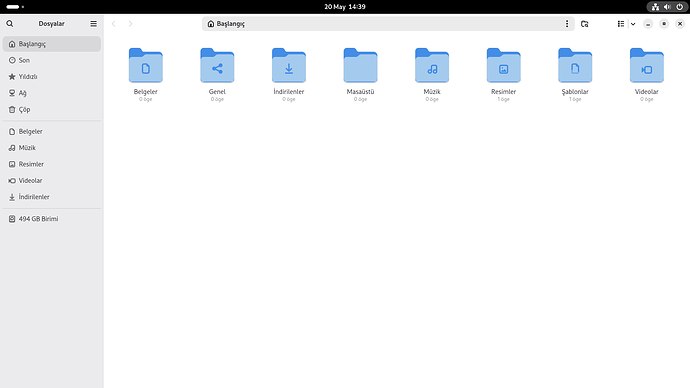Click the volume icon in system tray
Viewport: 690px width, 388px height.
coord(667,7)
